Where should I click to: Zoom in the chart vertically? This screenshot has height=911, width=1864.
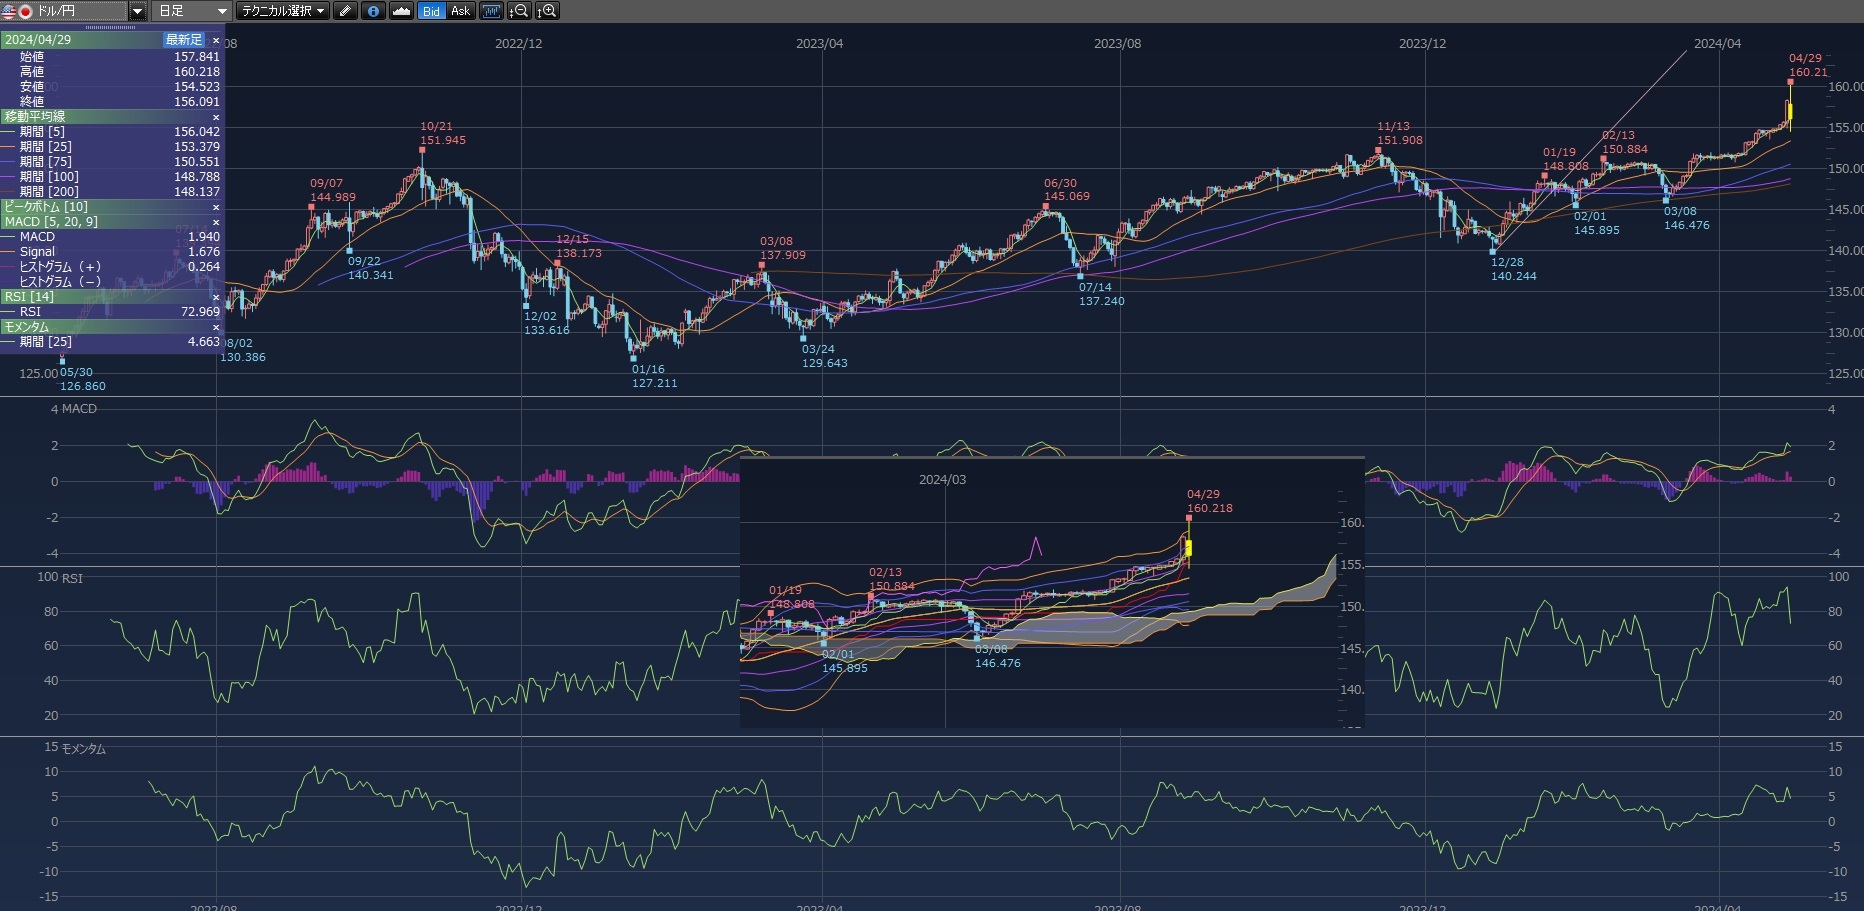pyautogui.click(x=547, y=11)
